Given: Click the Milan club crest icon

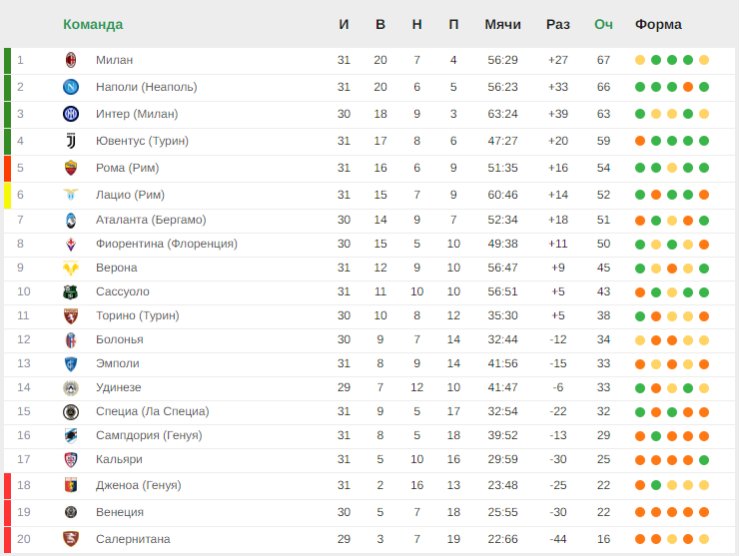Looking at the screenshot, I should pos(71,60).
